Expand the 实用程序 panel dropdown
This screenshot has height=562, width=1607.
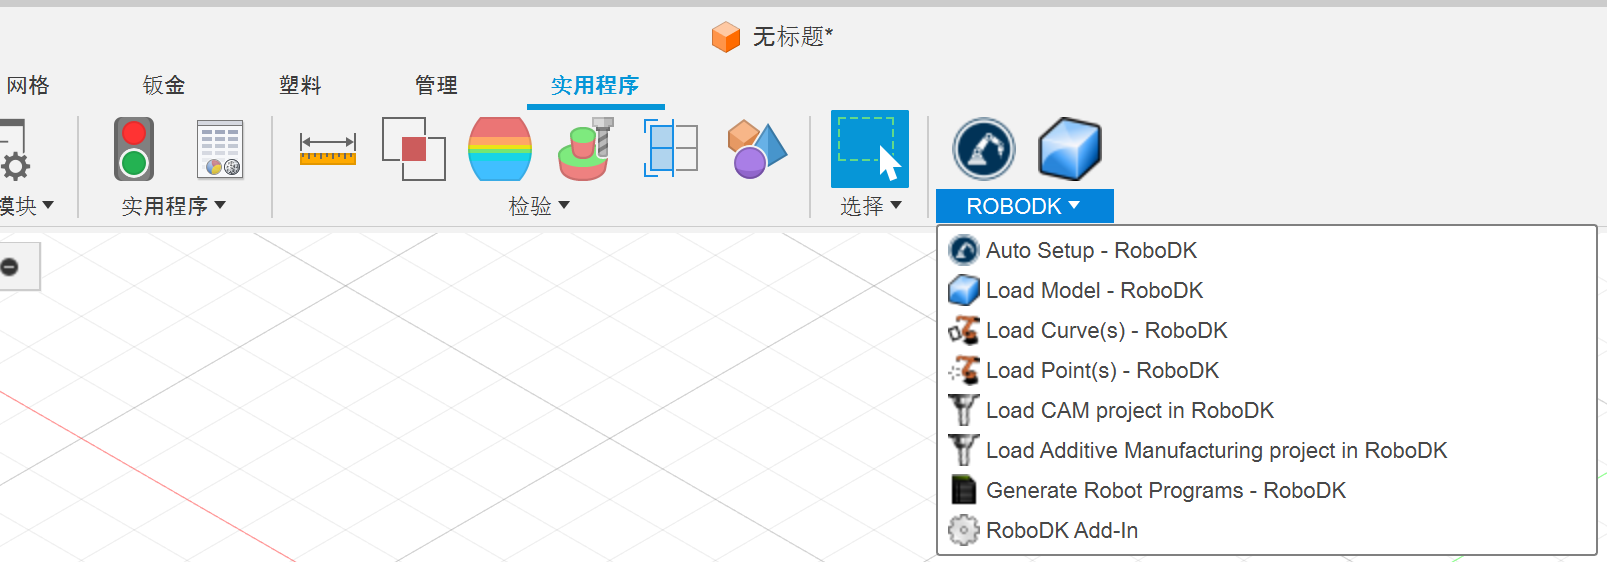point(174,206)
